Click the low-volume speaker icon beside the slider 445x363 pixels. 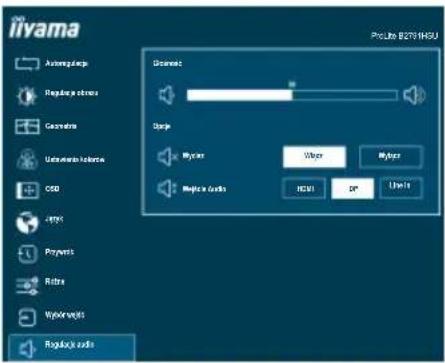(166, 95)
